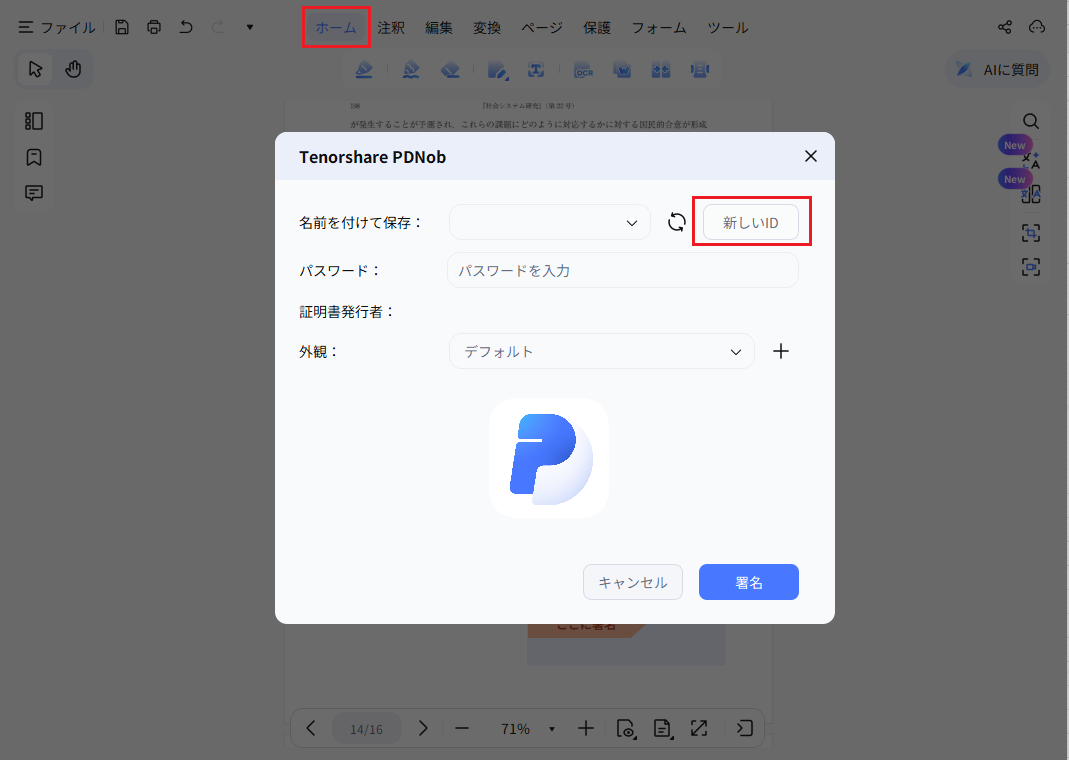Click the print icon
The height and width of the screenshot is (760, 1069).
pos(154,27)
